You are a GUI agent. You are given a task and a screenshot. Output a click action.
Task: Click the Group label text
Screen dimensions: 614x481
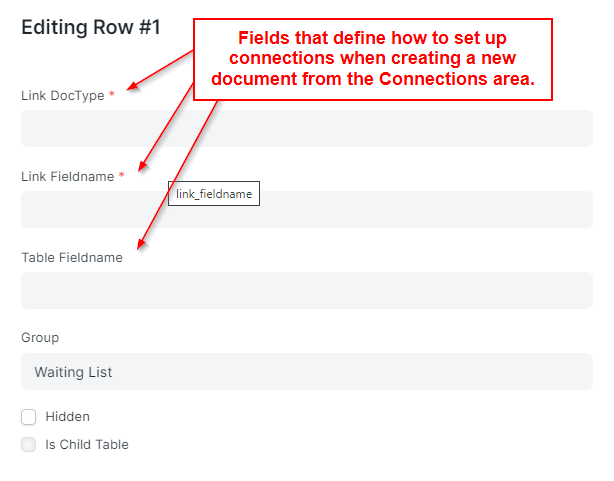click(x=40, y=338)
